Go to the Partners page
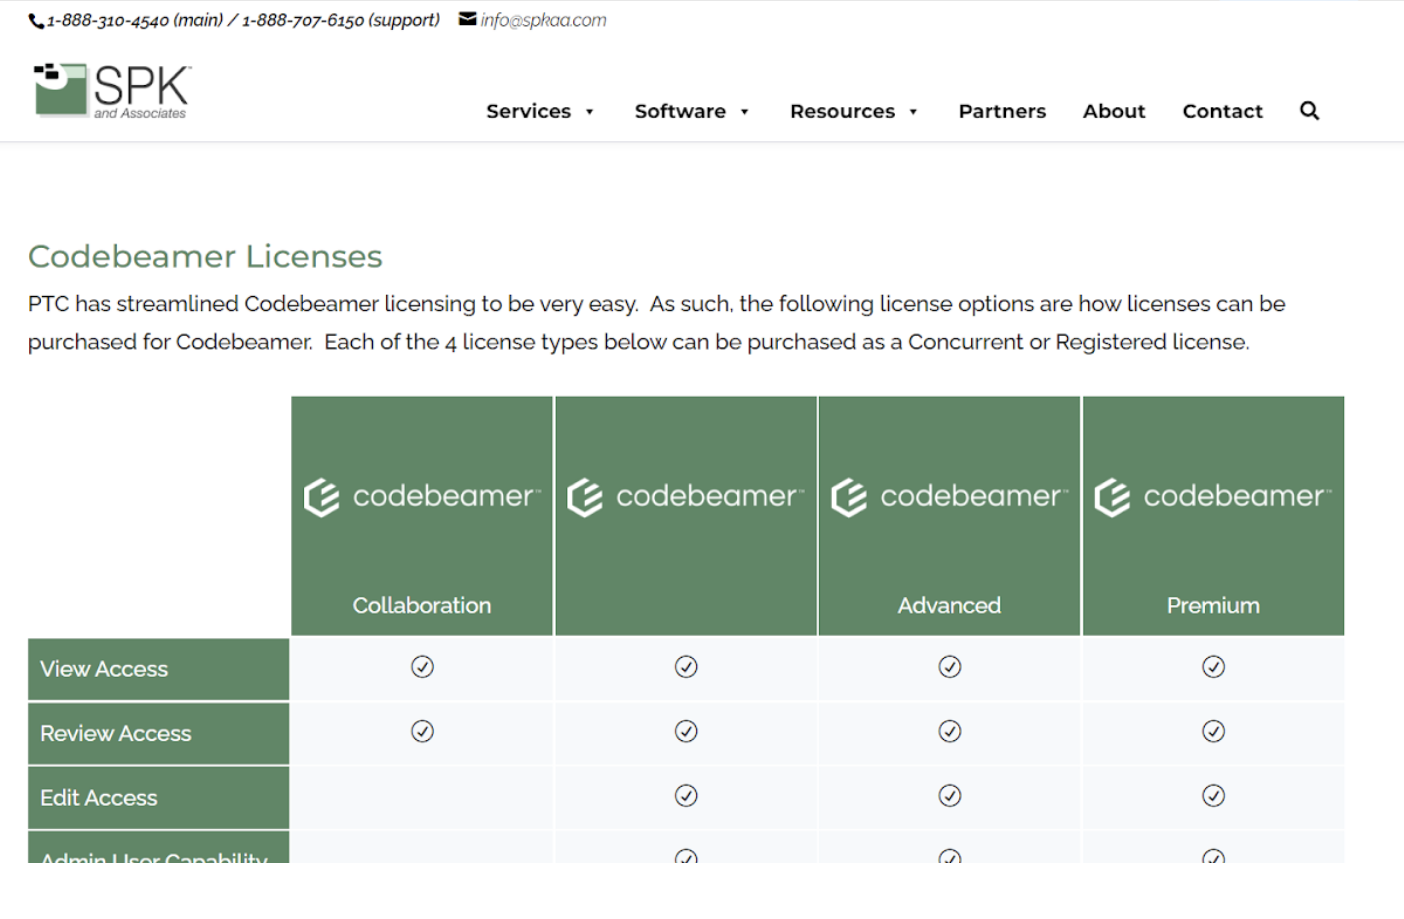 pyautogui.click(x=1002, y=111)
